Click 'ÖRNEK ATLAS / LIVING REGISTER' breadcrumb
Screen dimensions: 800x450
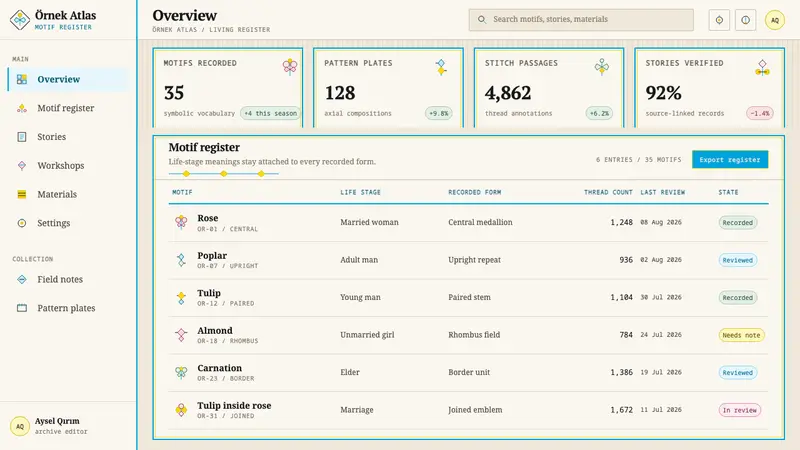(211, 30)
